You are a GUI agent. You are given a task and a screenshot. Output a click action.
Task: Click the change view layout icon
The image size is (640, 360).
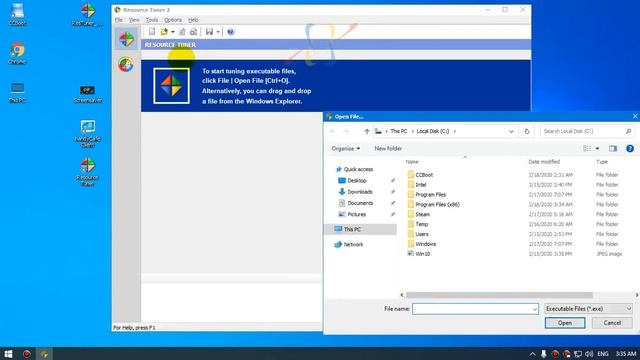[x=587, y=149]
